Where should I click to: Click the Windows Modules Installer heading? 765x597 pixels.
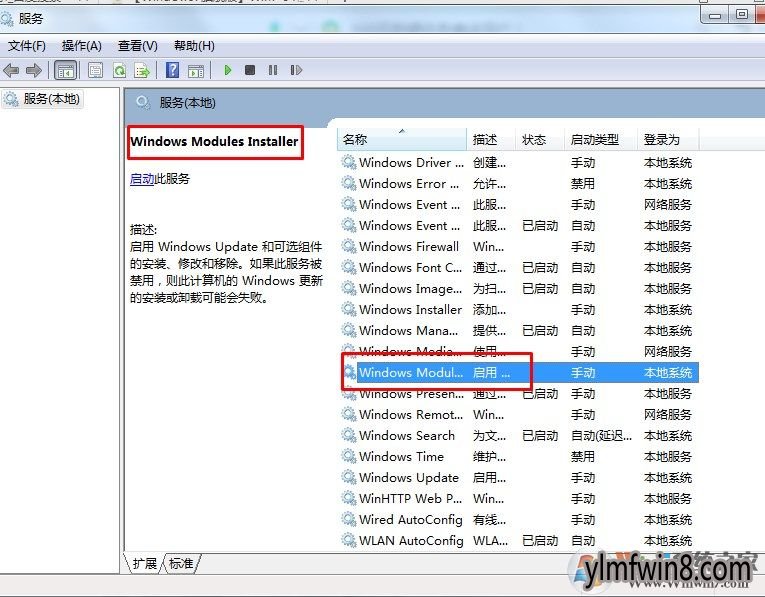214,141
